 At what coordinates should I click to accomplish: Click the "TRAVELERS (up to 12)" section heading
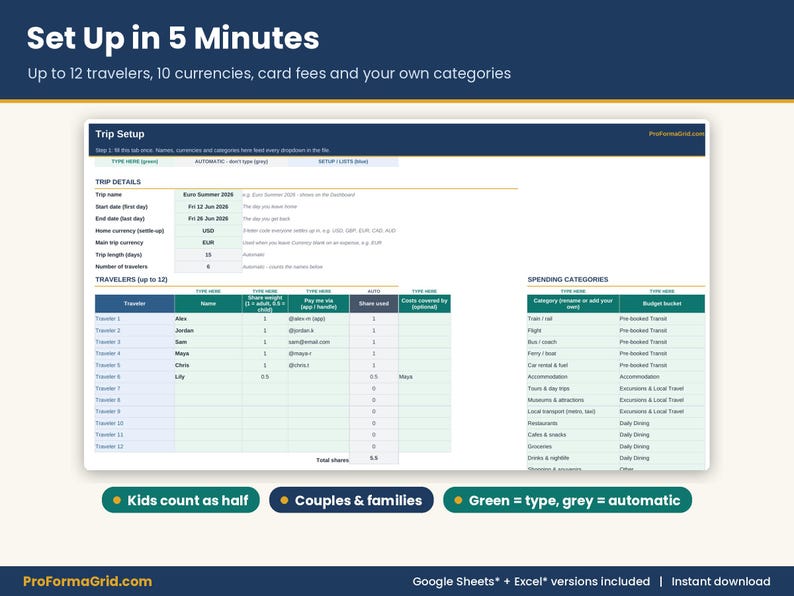pos(131,280)
